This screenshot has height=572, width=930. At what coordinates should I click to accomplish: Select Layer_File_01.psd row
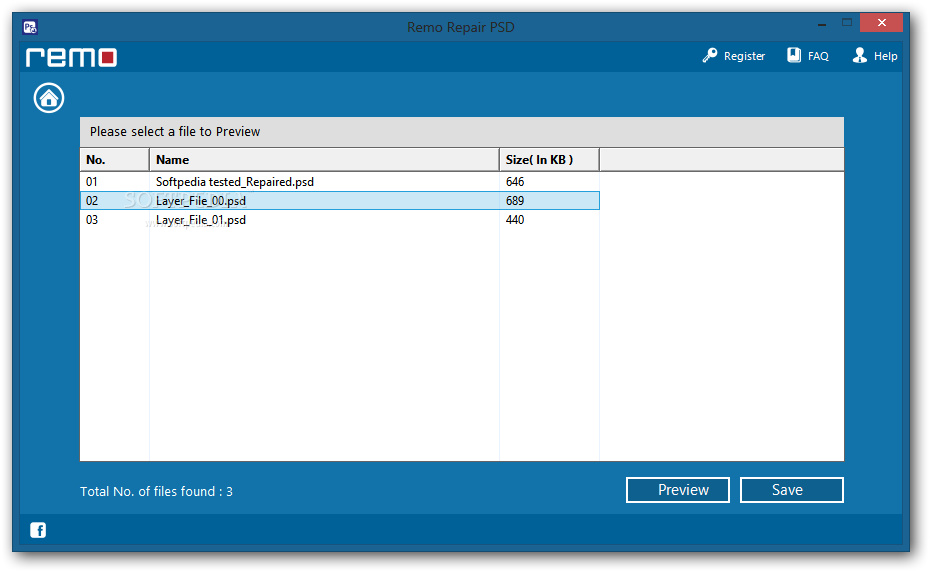[x=340, y=220]
